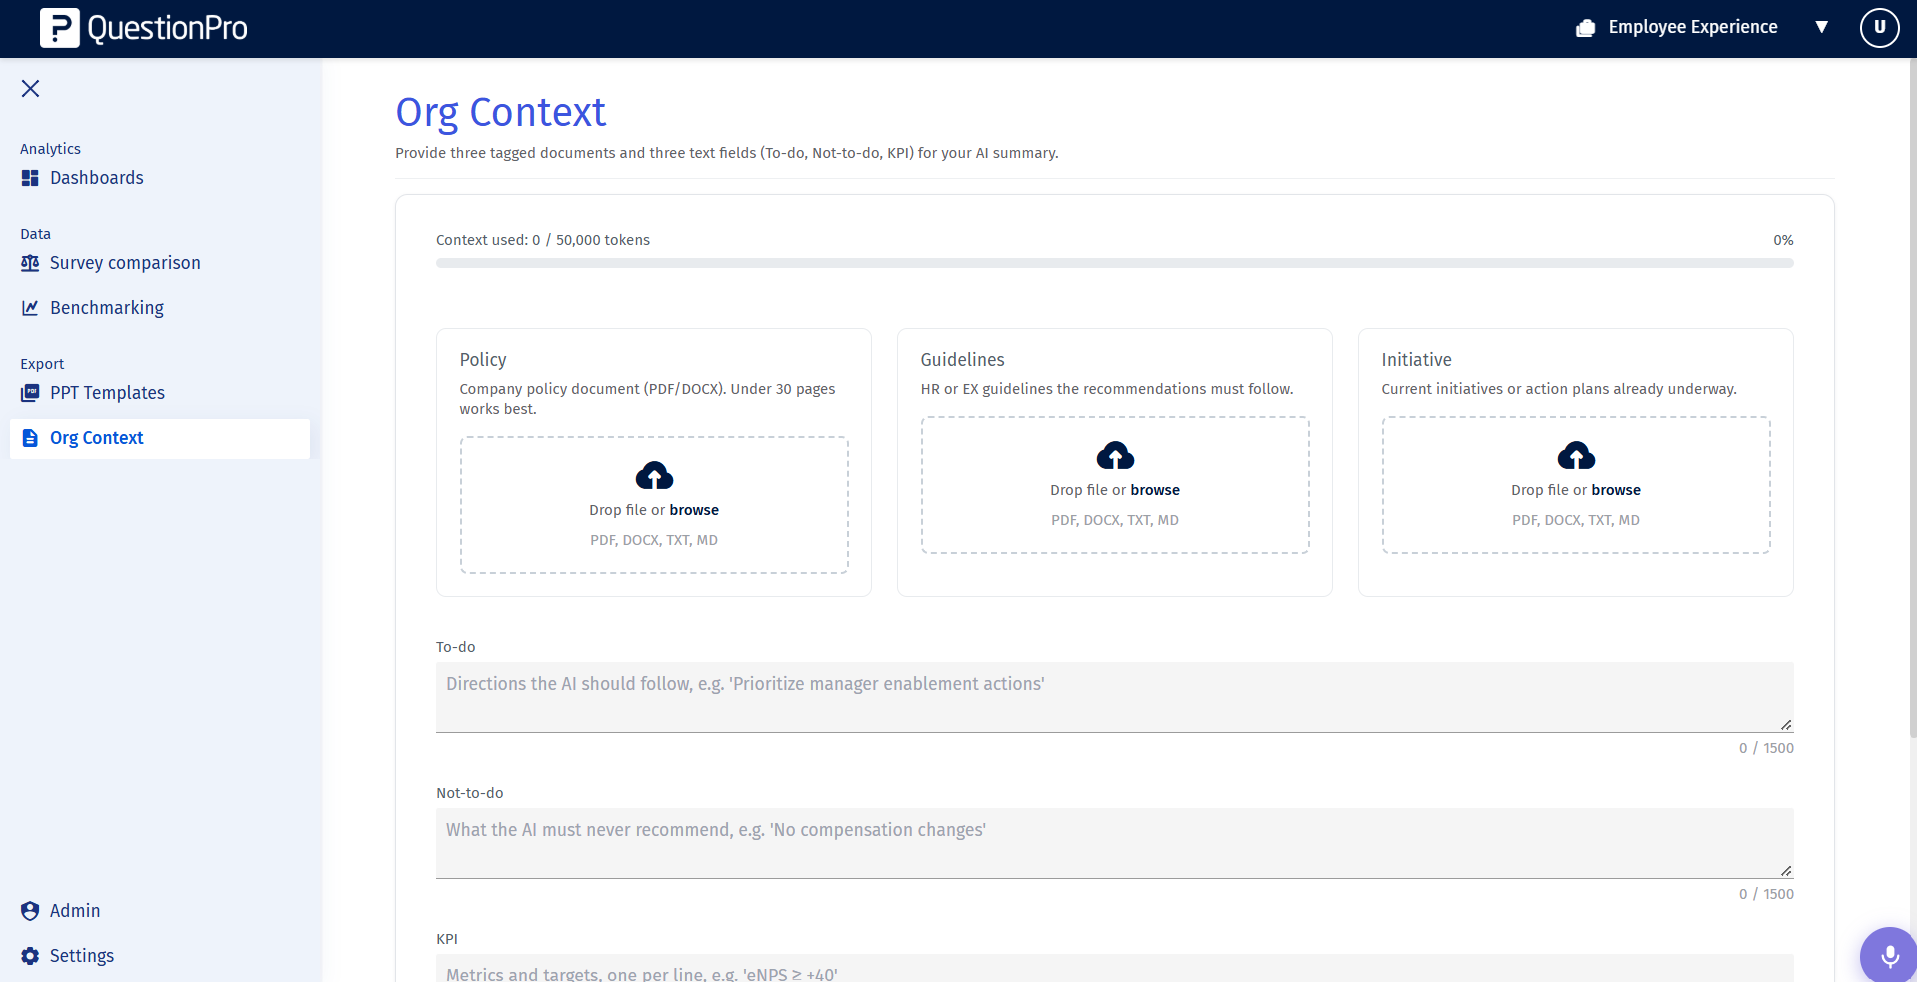Click the Initiative card title
The height and width of the screenshot is (982, 1917).
[x=1416, y=360]
